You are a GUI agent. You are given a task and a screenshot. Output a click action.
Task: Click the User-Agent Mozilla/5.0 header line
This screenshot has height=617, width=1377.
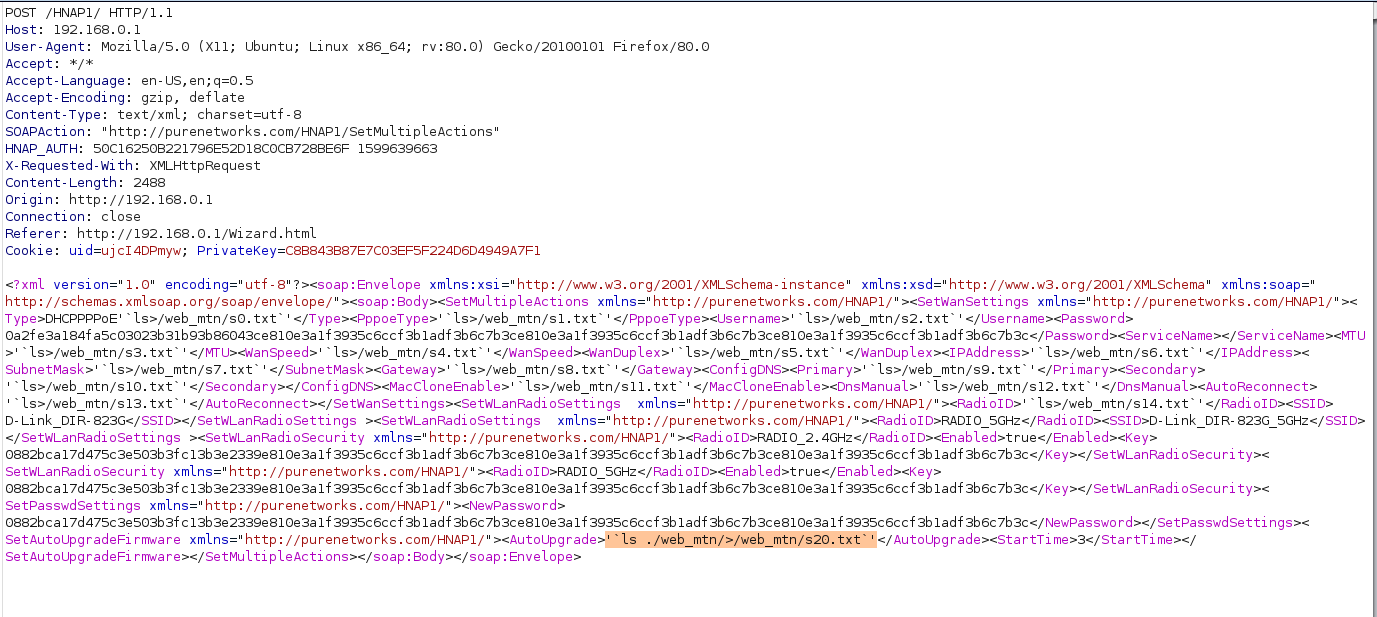[x=357, y=46]
